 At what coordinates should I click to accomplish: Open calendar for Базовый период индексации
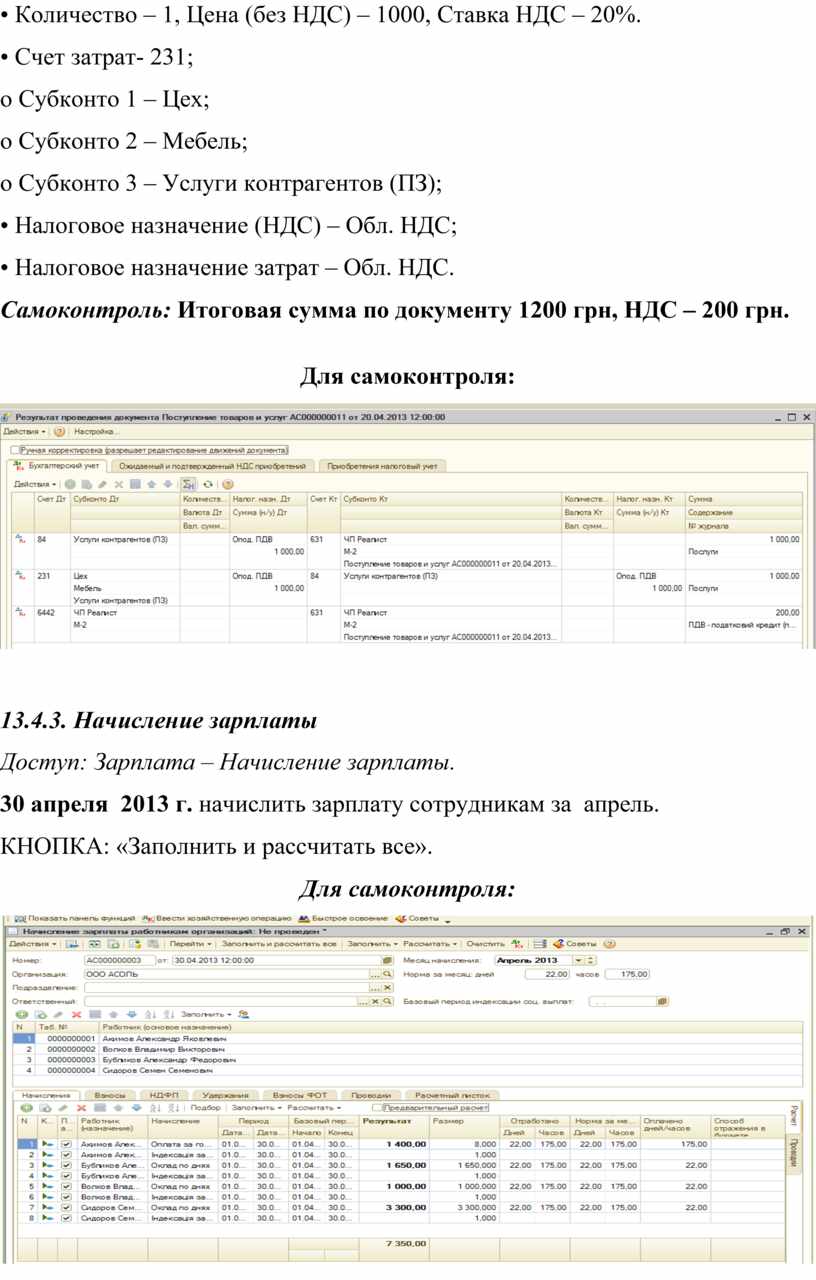[x=662, y=1002]
